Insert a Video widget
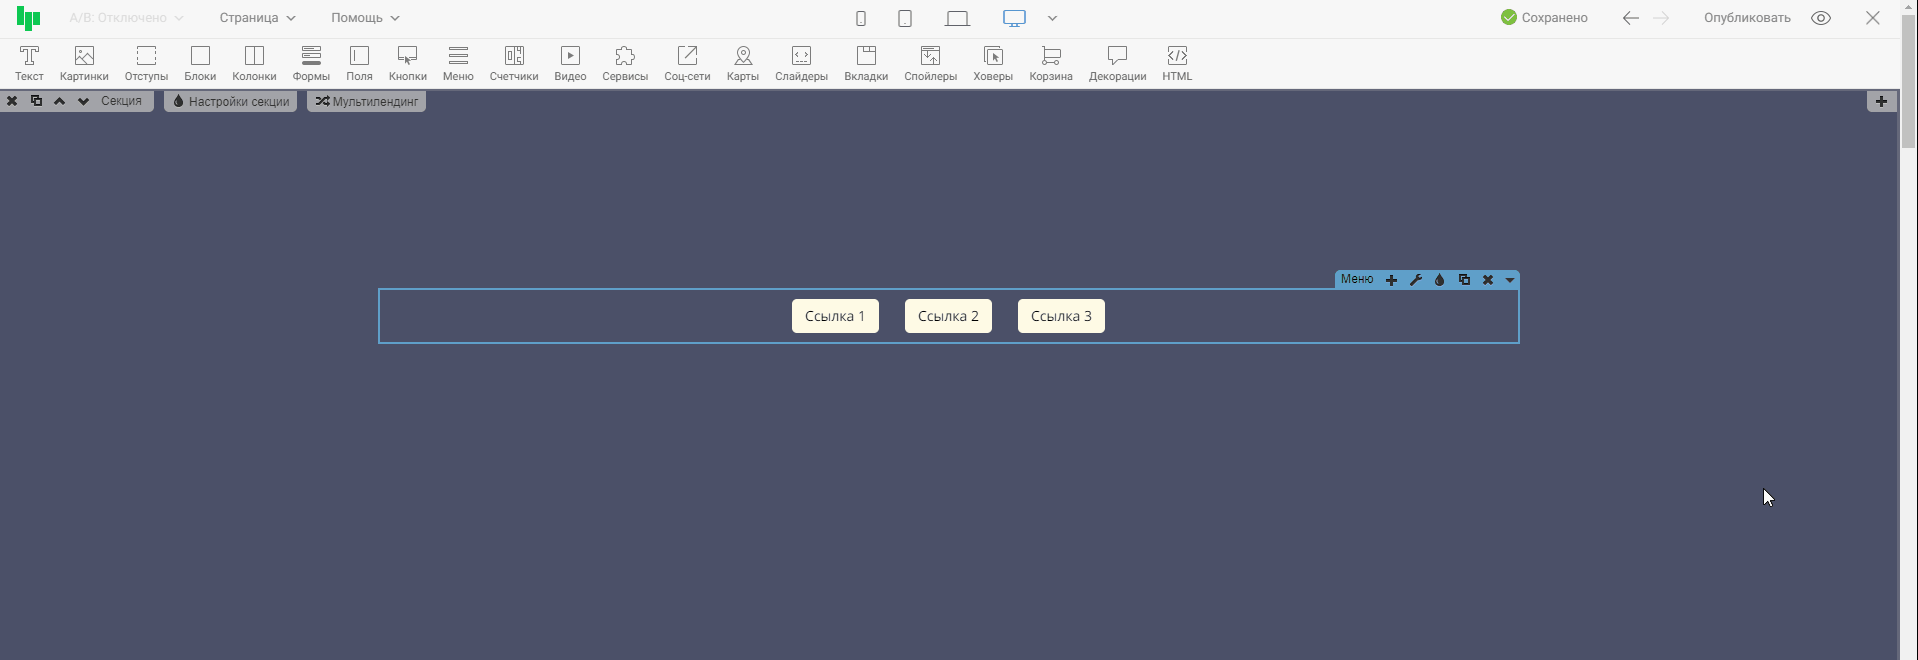Viewport: 1918px width, 660px height. click(x=570, y=63)
